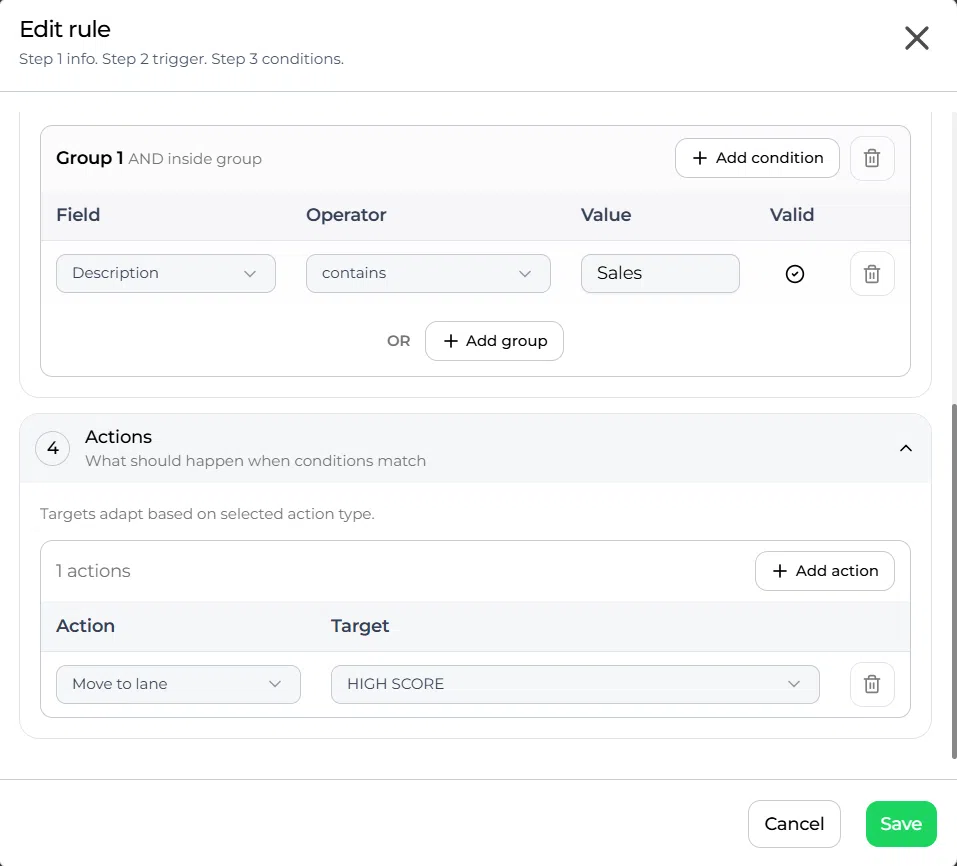Open the Description field dropdown
957x866 pixels.
point(165,273)
